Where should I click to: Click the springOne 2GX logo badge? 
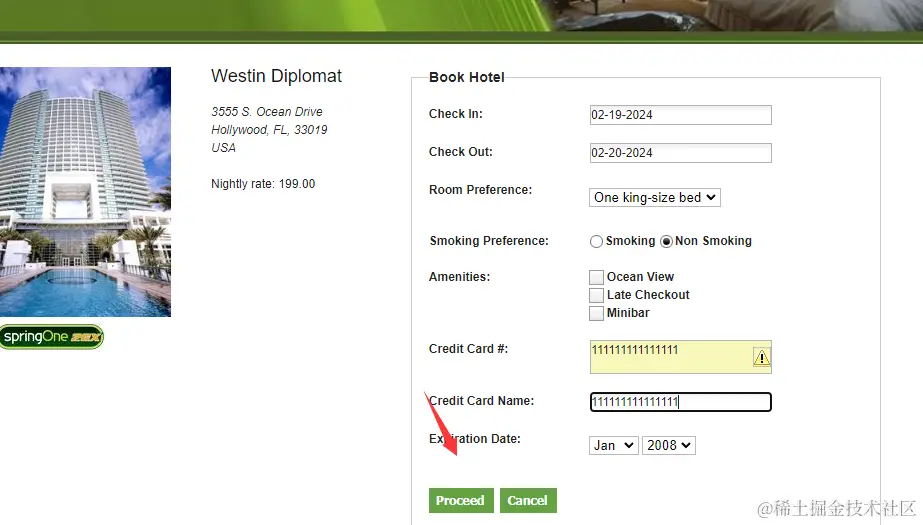[x=52, y=337]
